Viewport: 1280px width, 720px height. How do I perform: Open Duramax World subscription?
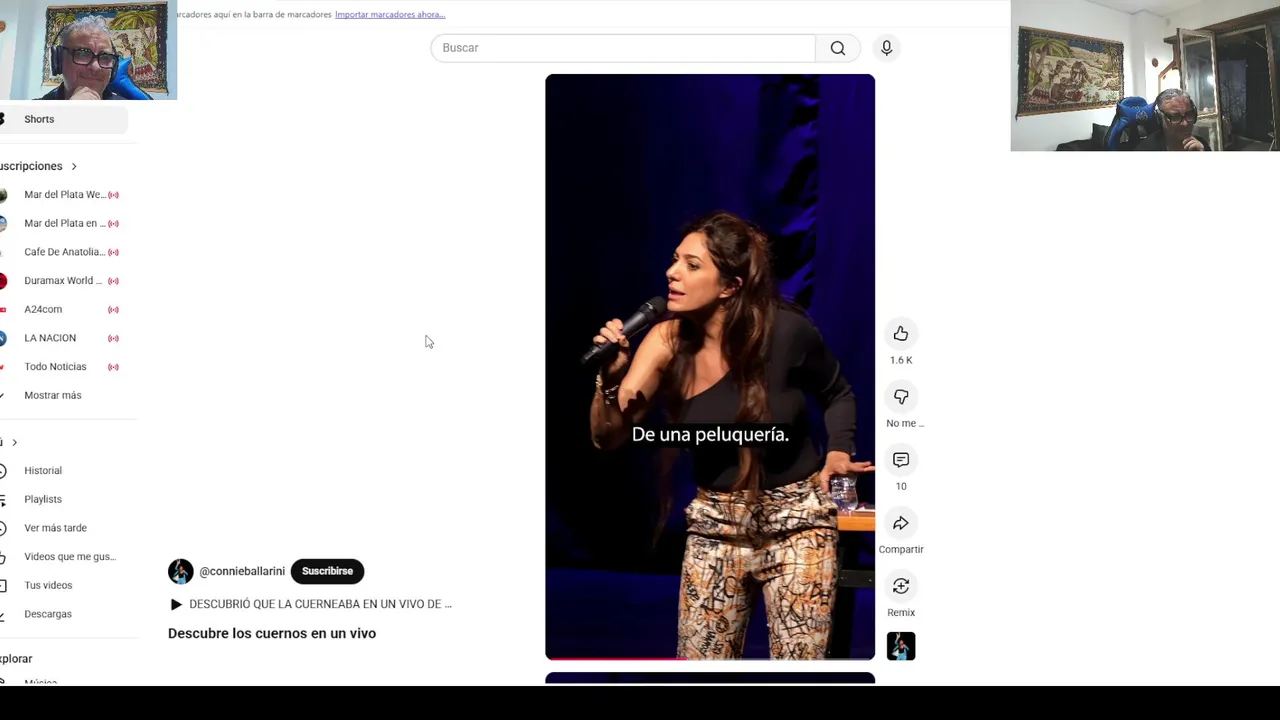(64, 281)
